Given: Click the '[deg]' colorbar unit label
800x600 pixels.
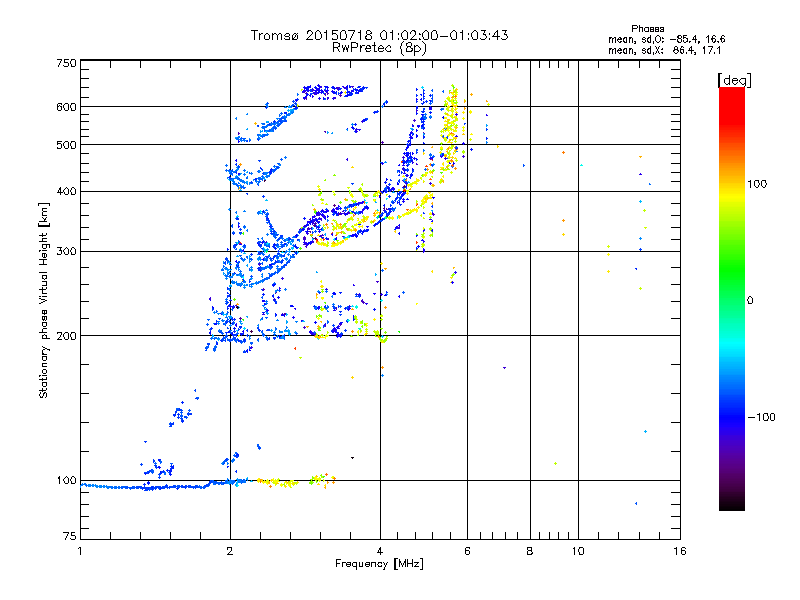Looking at the screenshot, I should [x=734, y=80].
